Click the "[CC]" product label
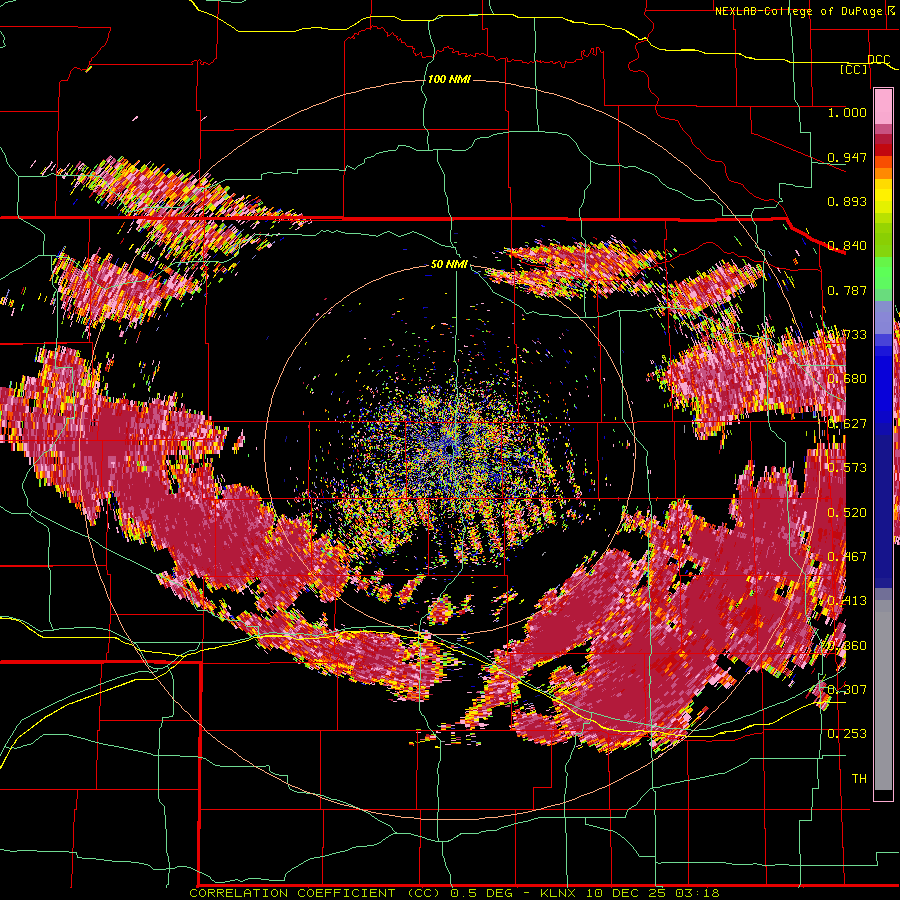 (854, 69)
